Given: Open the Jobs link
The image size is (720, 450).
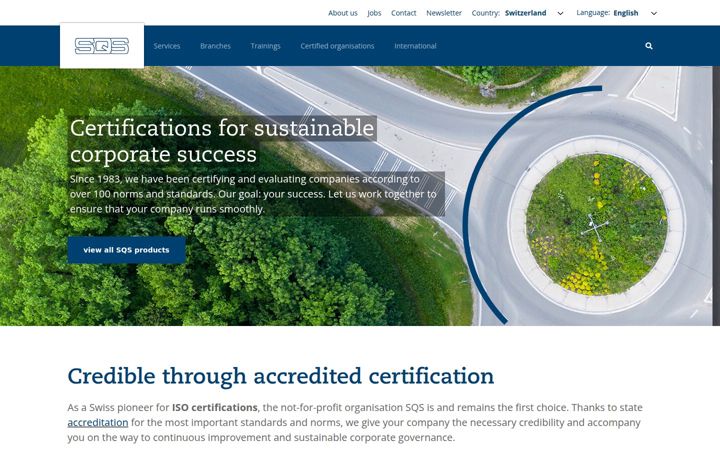Looking at the screenshot, I should click(x=374, y=13).
